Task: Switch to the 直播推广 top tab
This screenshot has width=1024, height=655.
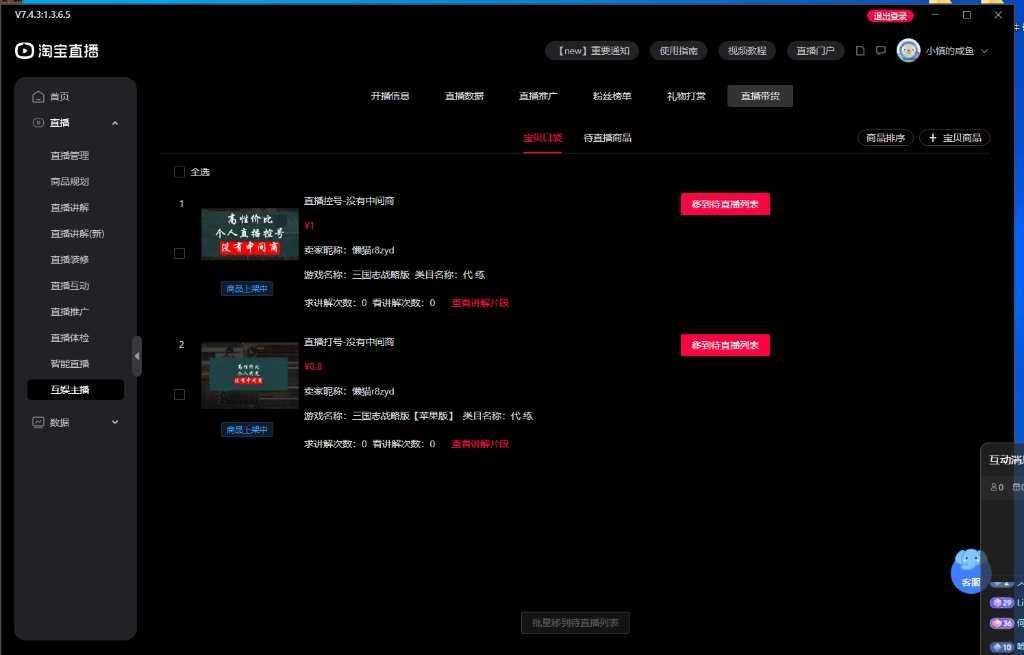Action: [538, 96]
